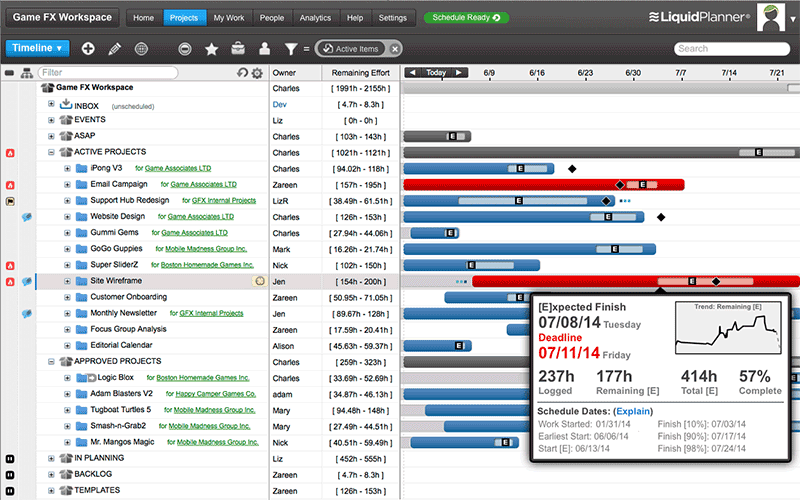
Task: Click the briefcase icon in toolbar
Action: pyautogui.click(x=238, y=48)
